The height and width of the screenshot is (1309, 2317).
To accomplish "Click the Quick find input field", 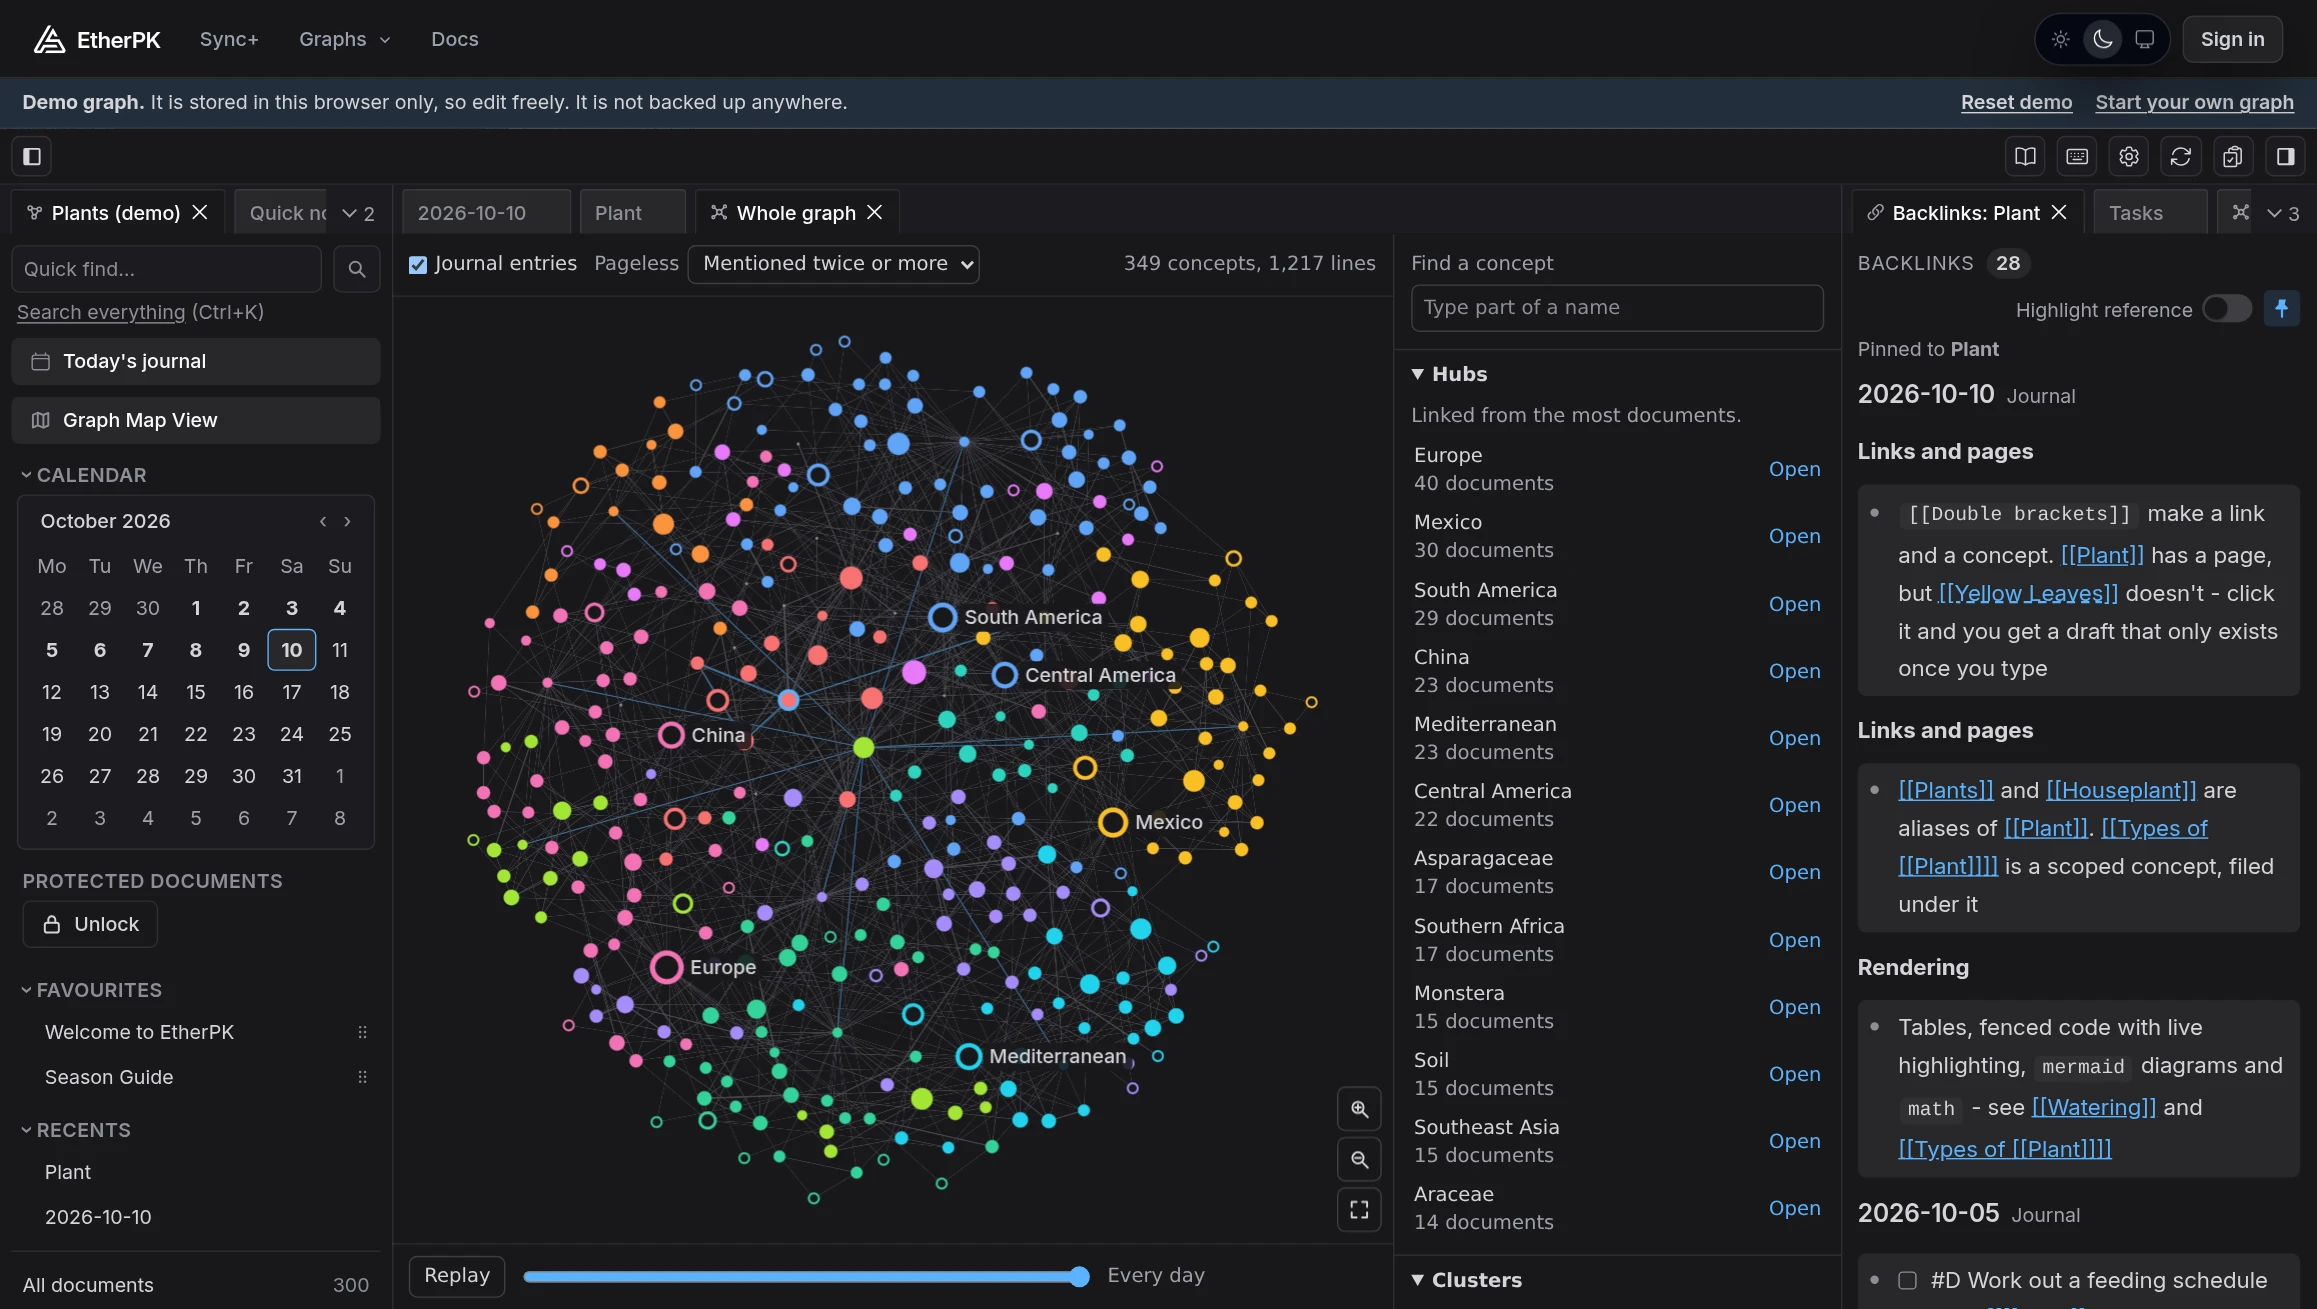I will click(167, 269).
